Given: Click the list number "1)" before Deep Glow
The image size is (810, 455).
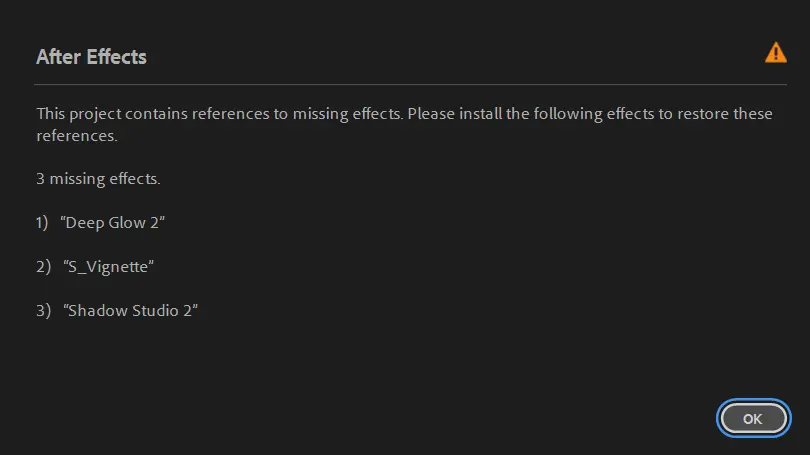Looking at the screenshot, I should pos(42,223).
